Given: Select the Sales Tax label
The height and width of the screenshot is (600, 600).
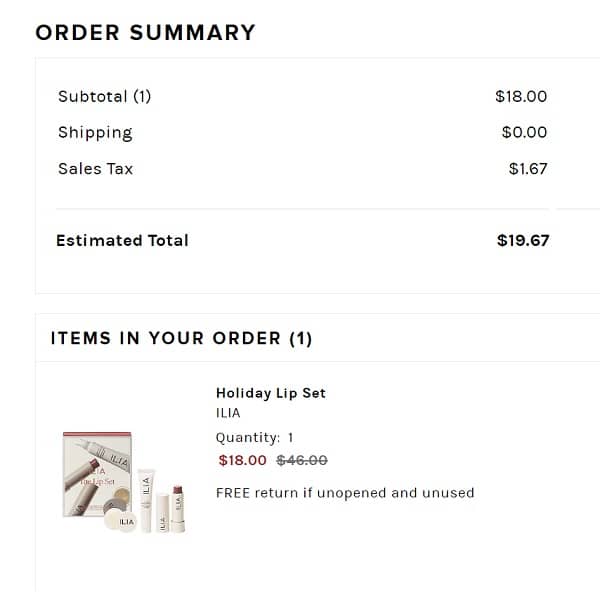Looking at the screenshot, I should point(95,169).
